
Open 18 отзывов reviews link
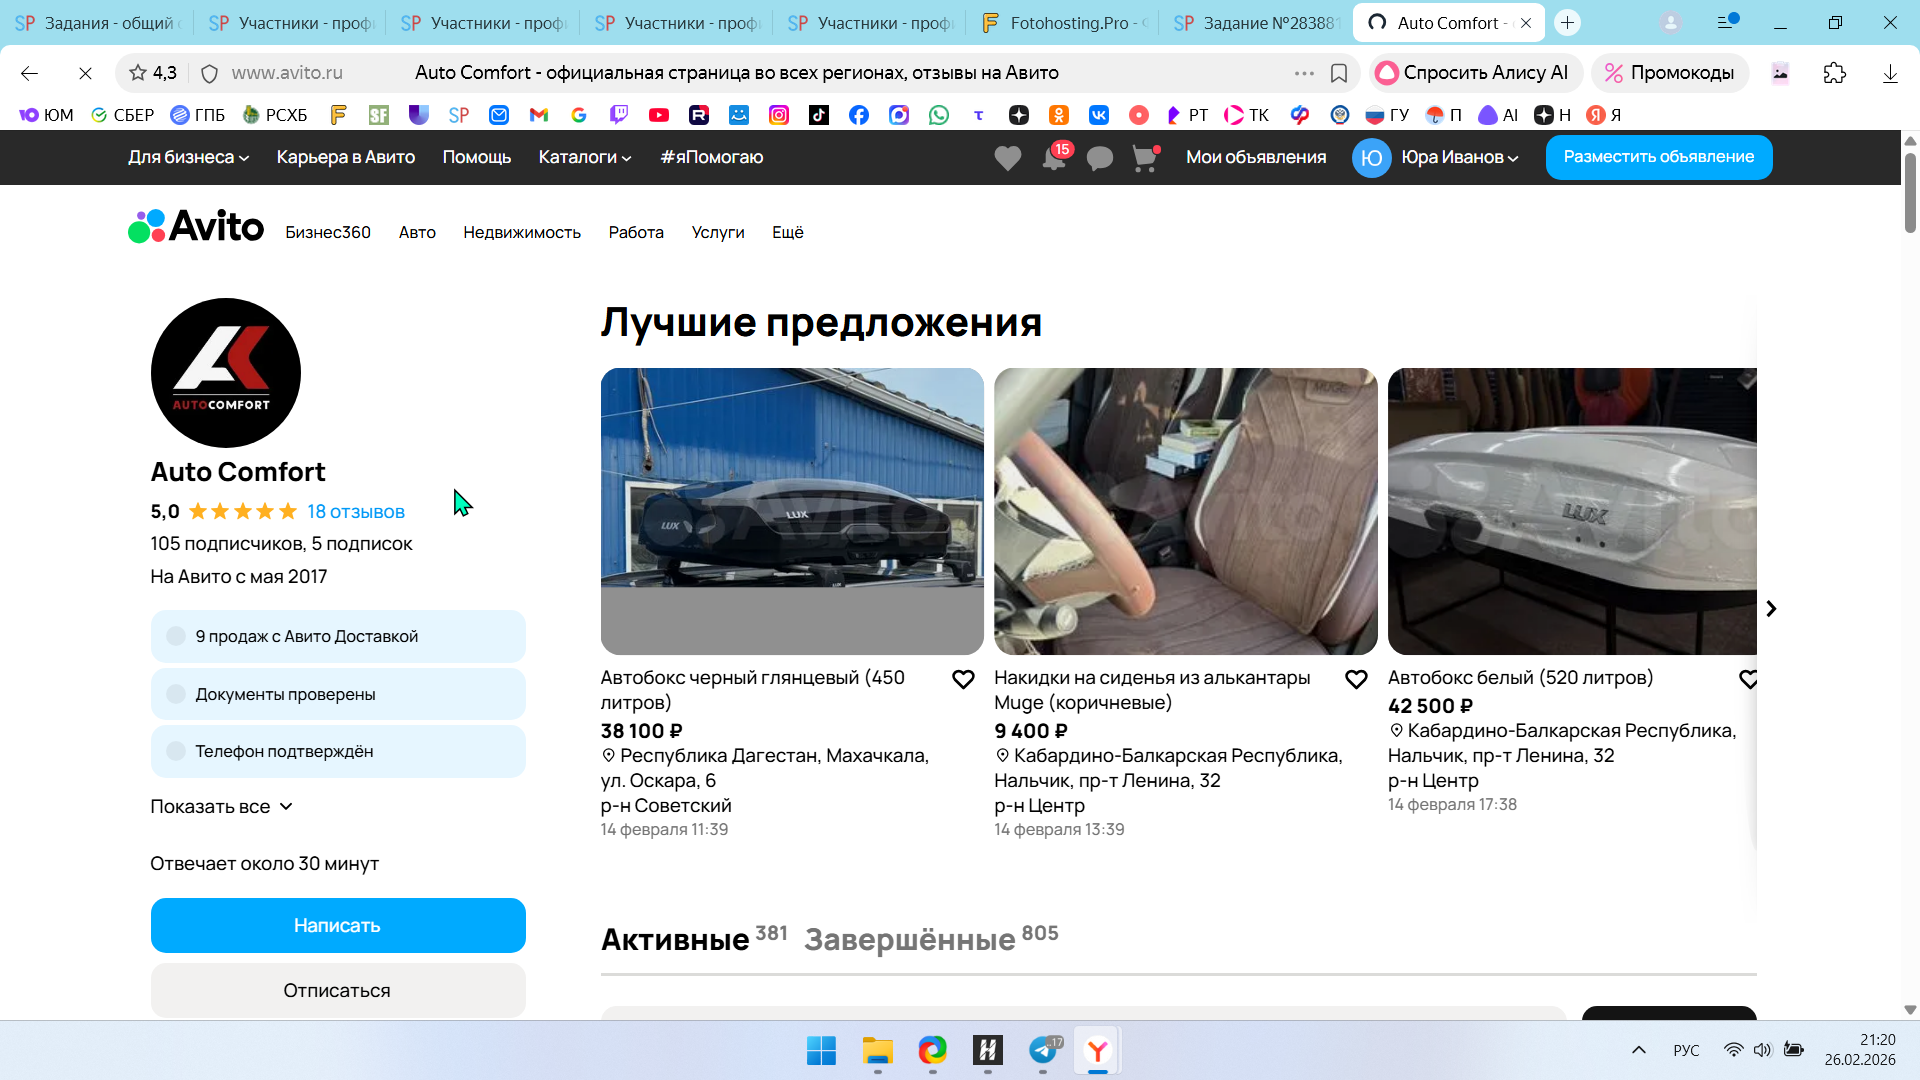tap(356, 512)
